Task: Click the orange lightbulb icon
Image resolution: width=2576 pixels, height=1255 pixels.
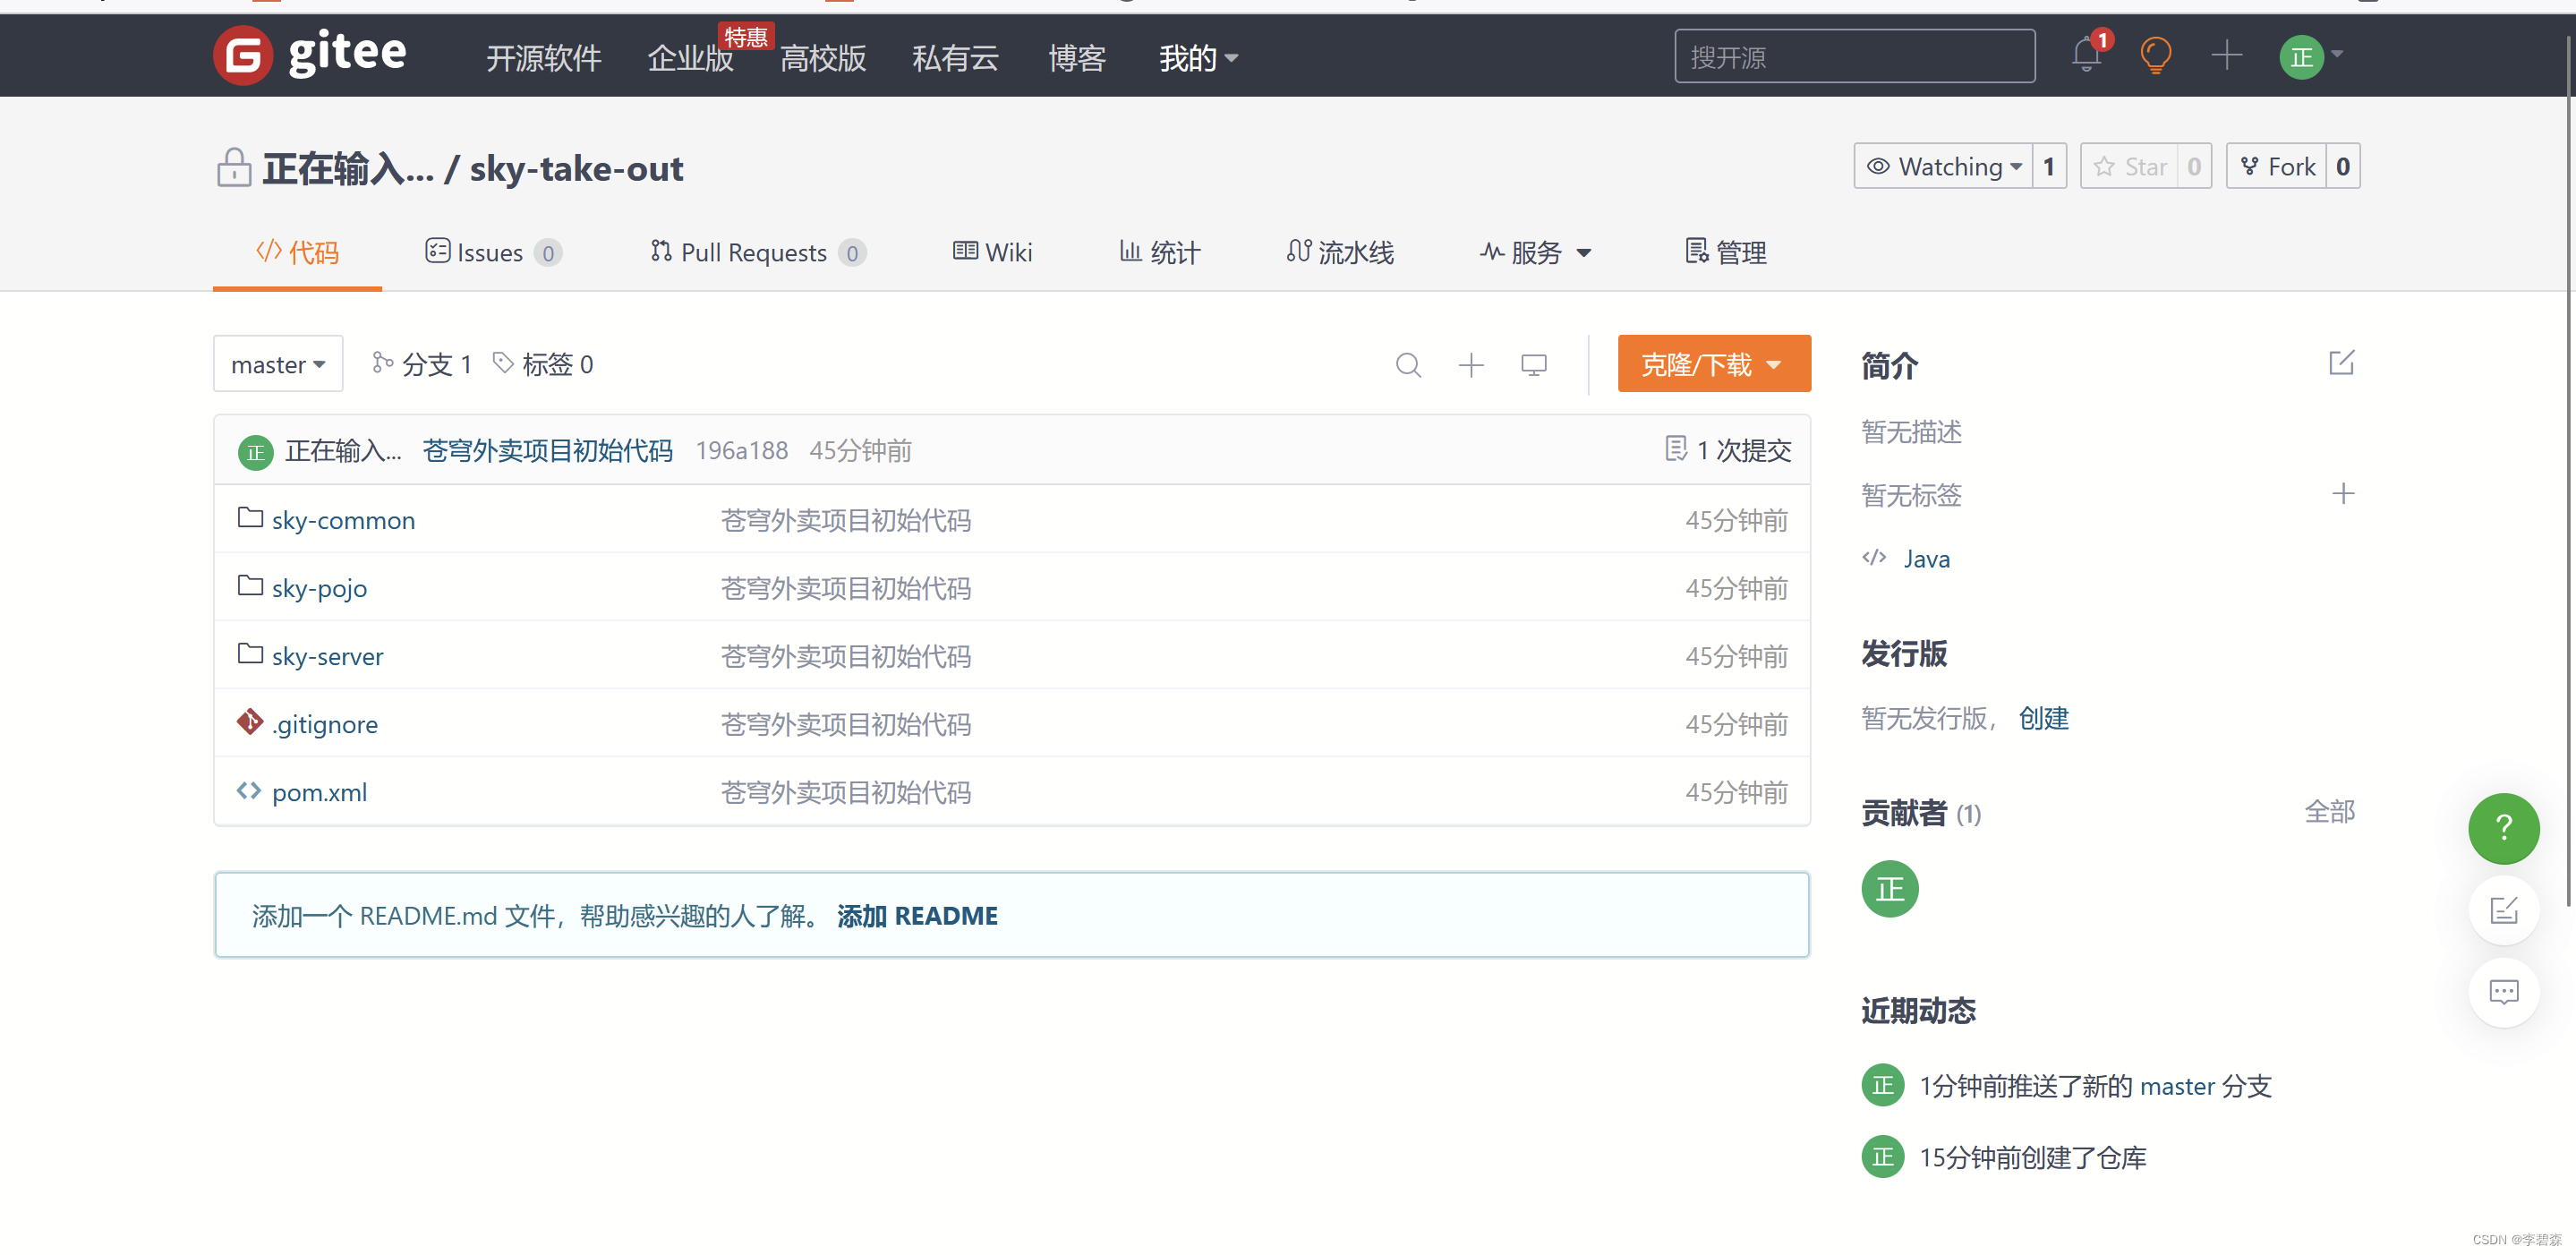Action: (x=2155, y=55)
